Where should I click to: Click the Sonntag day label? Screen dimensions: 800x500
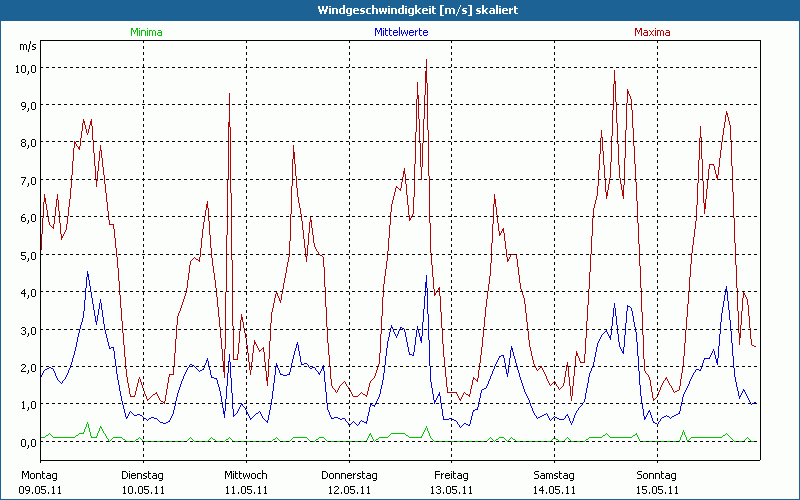click(x=657, y=476)
